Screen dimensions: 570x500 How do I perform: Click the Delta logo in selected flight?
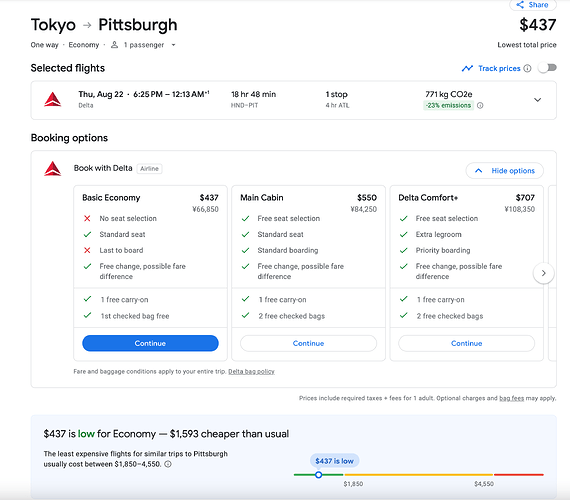(53, 99)
